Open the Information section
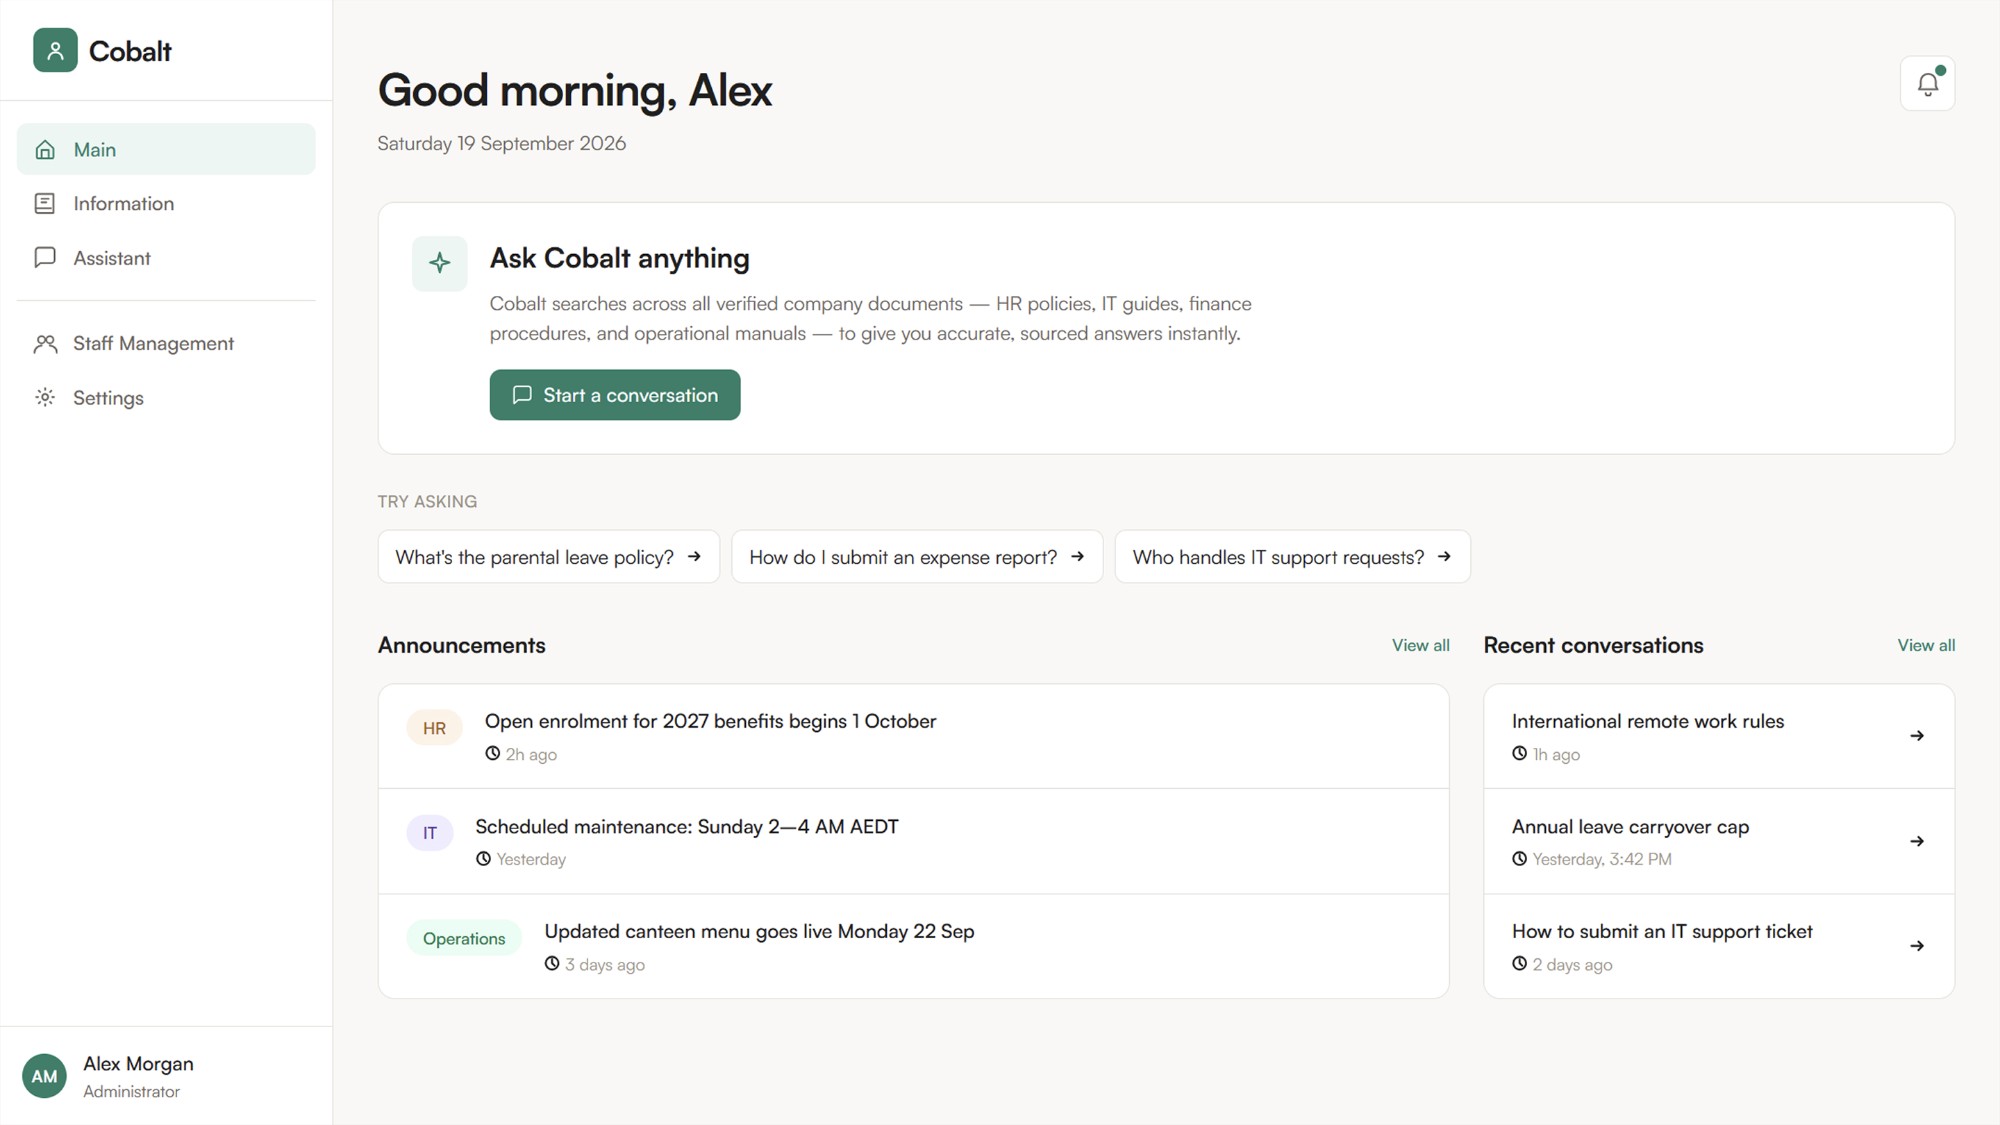Screen dimensions: 2000x1125 [166, 203]
